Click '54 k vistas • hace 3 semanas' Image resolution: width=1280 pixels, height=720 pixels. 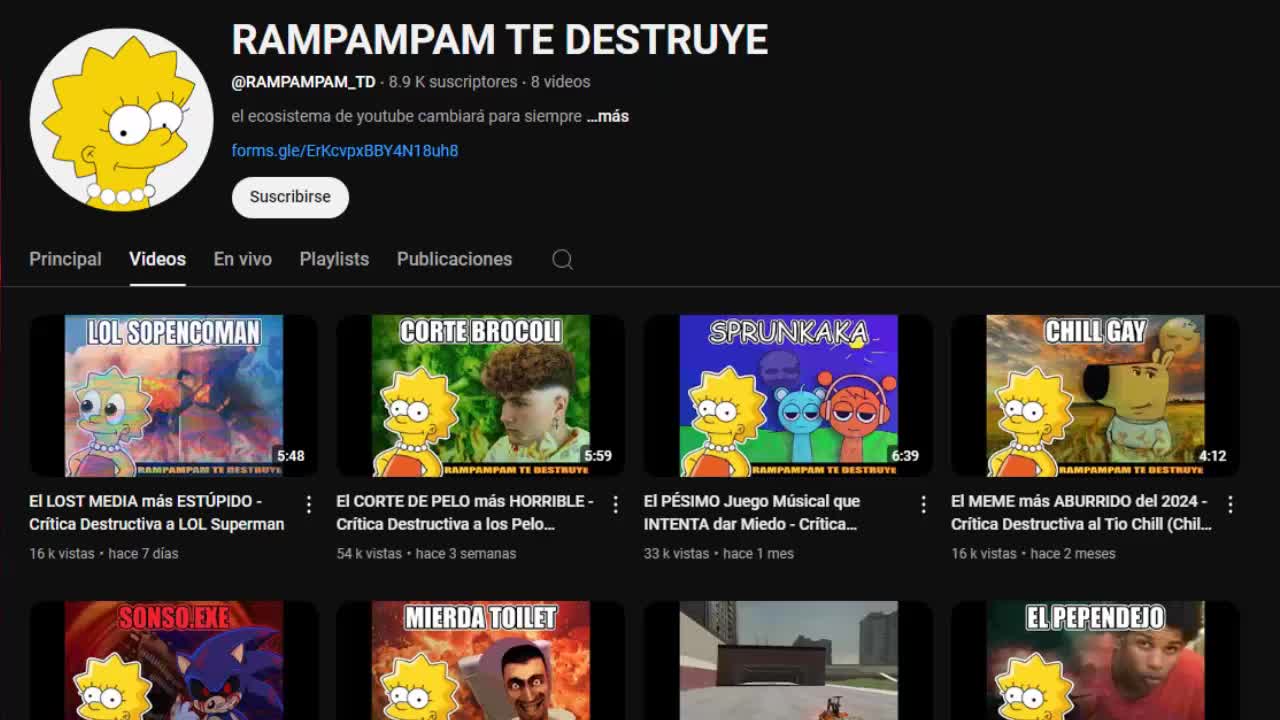pos(426,553)
